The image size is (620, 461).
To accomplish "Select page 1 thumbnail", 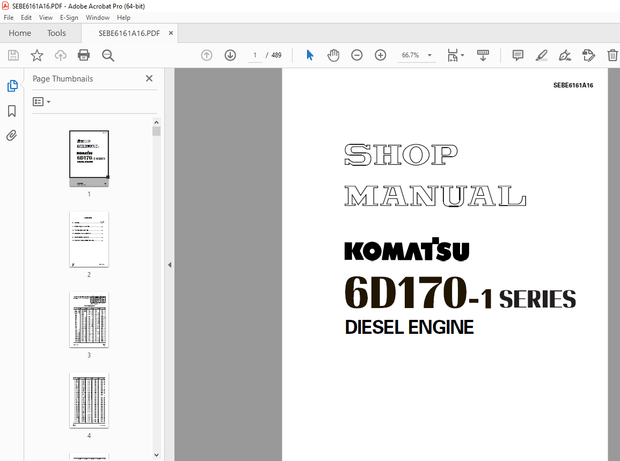I will pos(89,158).
